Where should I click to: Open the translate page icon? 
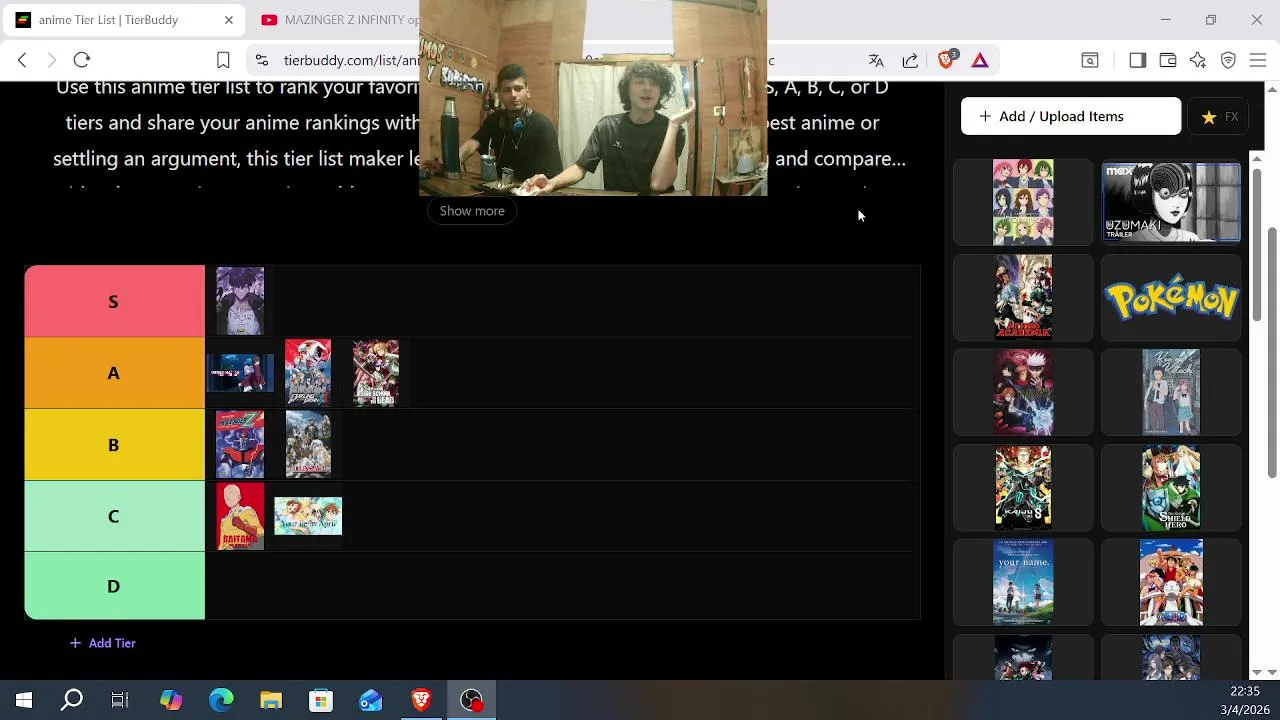pyautogui.click(x=876, y=60)
